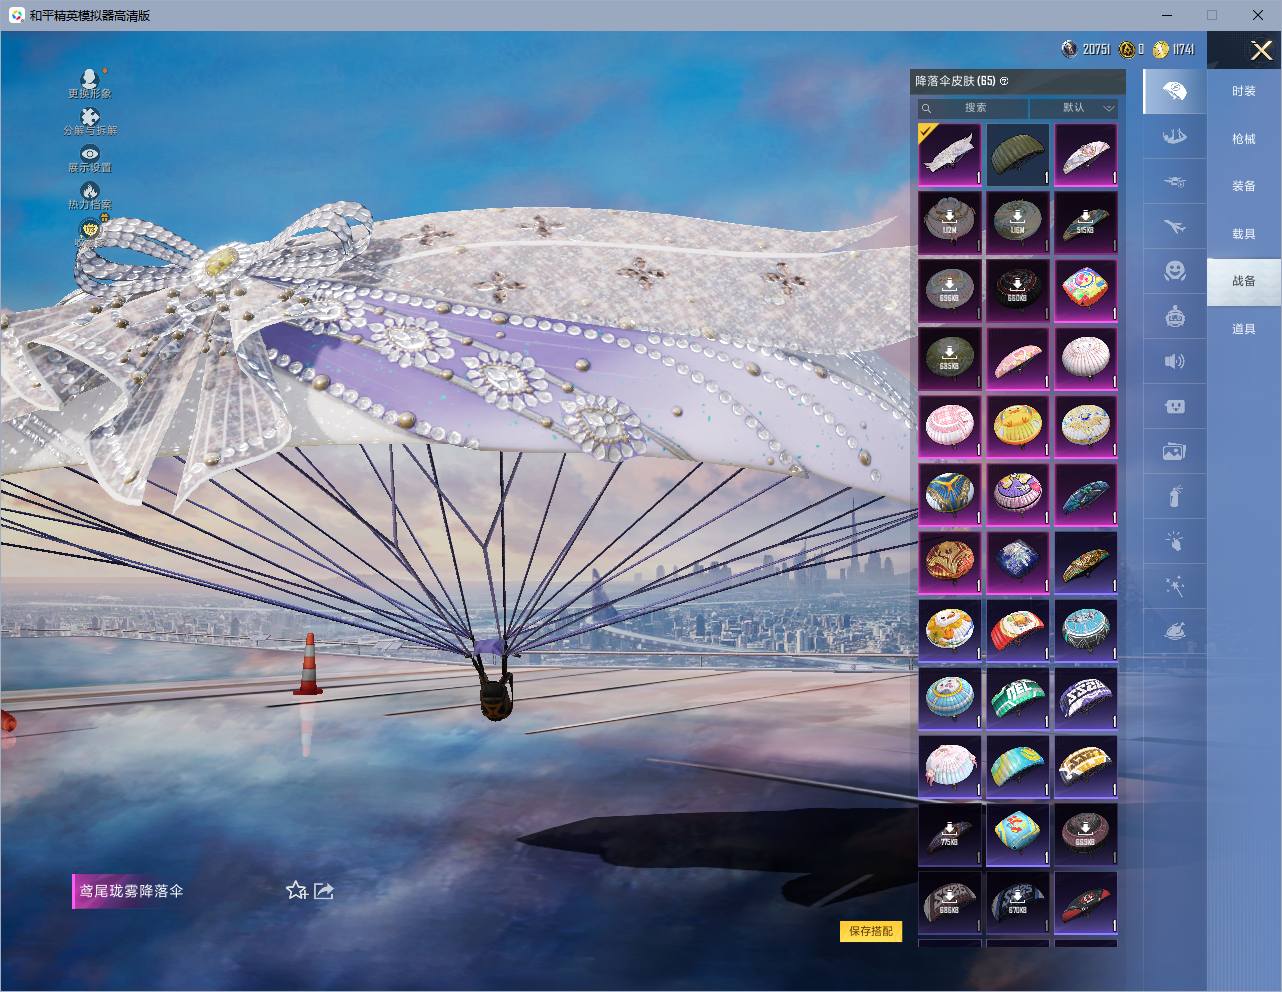Switch to the 枪械 tab

pos(1244,139)
